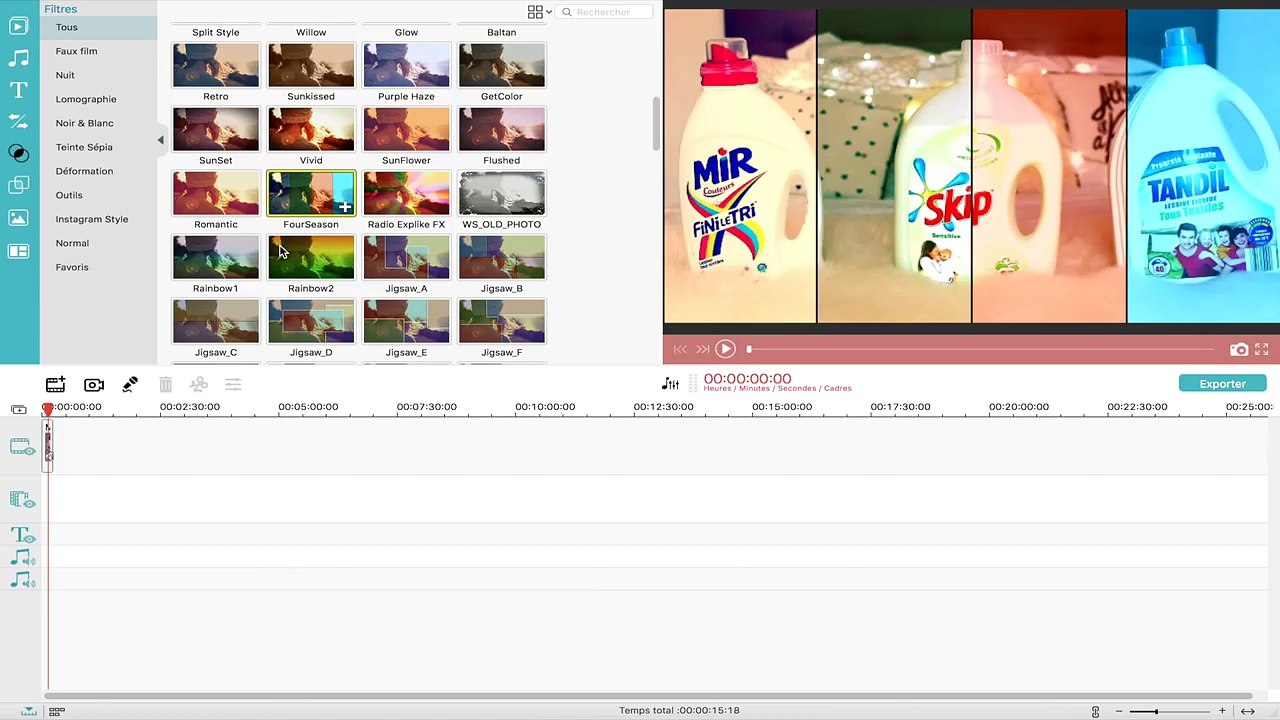This screenshot has height=720, width=1280.
Task: Collapse the filter category panel arrow
Action: 160,140
